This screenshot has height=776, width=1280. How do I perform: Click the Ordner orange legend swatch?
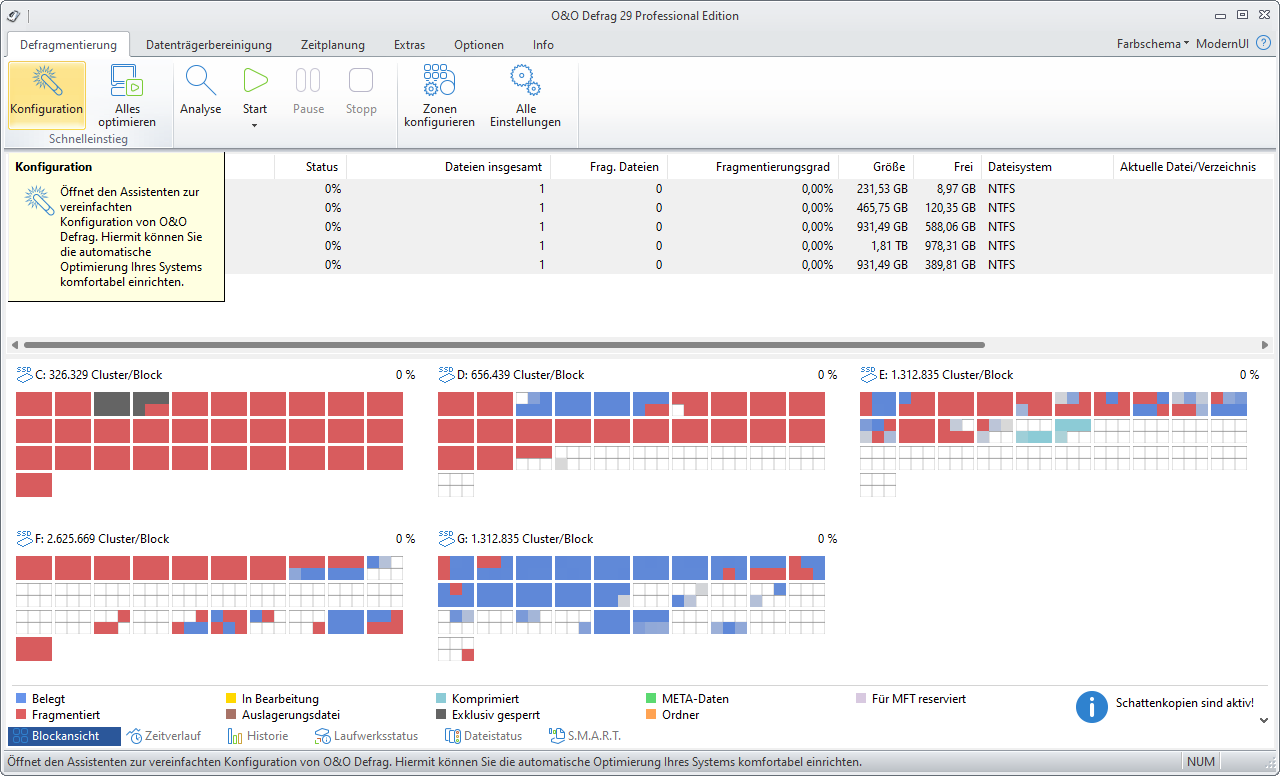pos(652,715)
